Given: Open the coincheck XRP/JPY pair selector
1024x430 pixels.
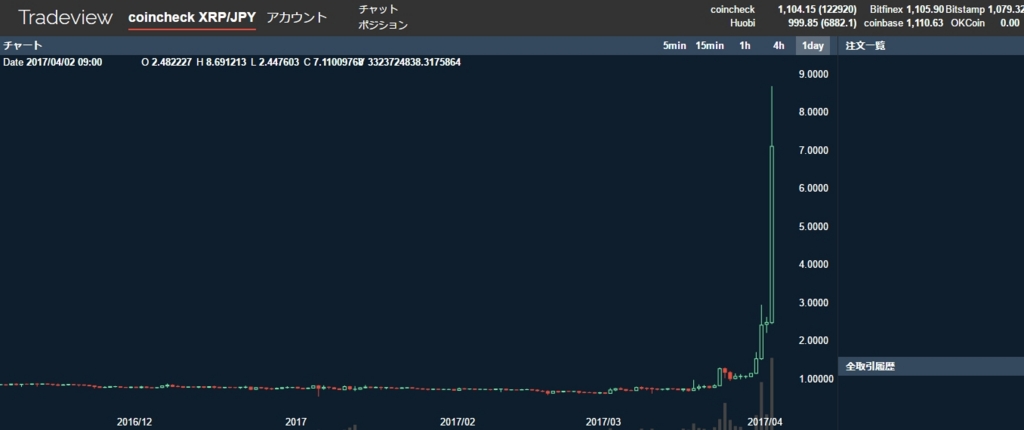Looking at the screenshot, I should (x=192, y=18).
